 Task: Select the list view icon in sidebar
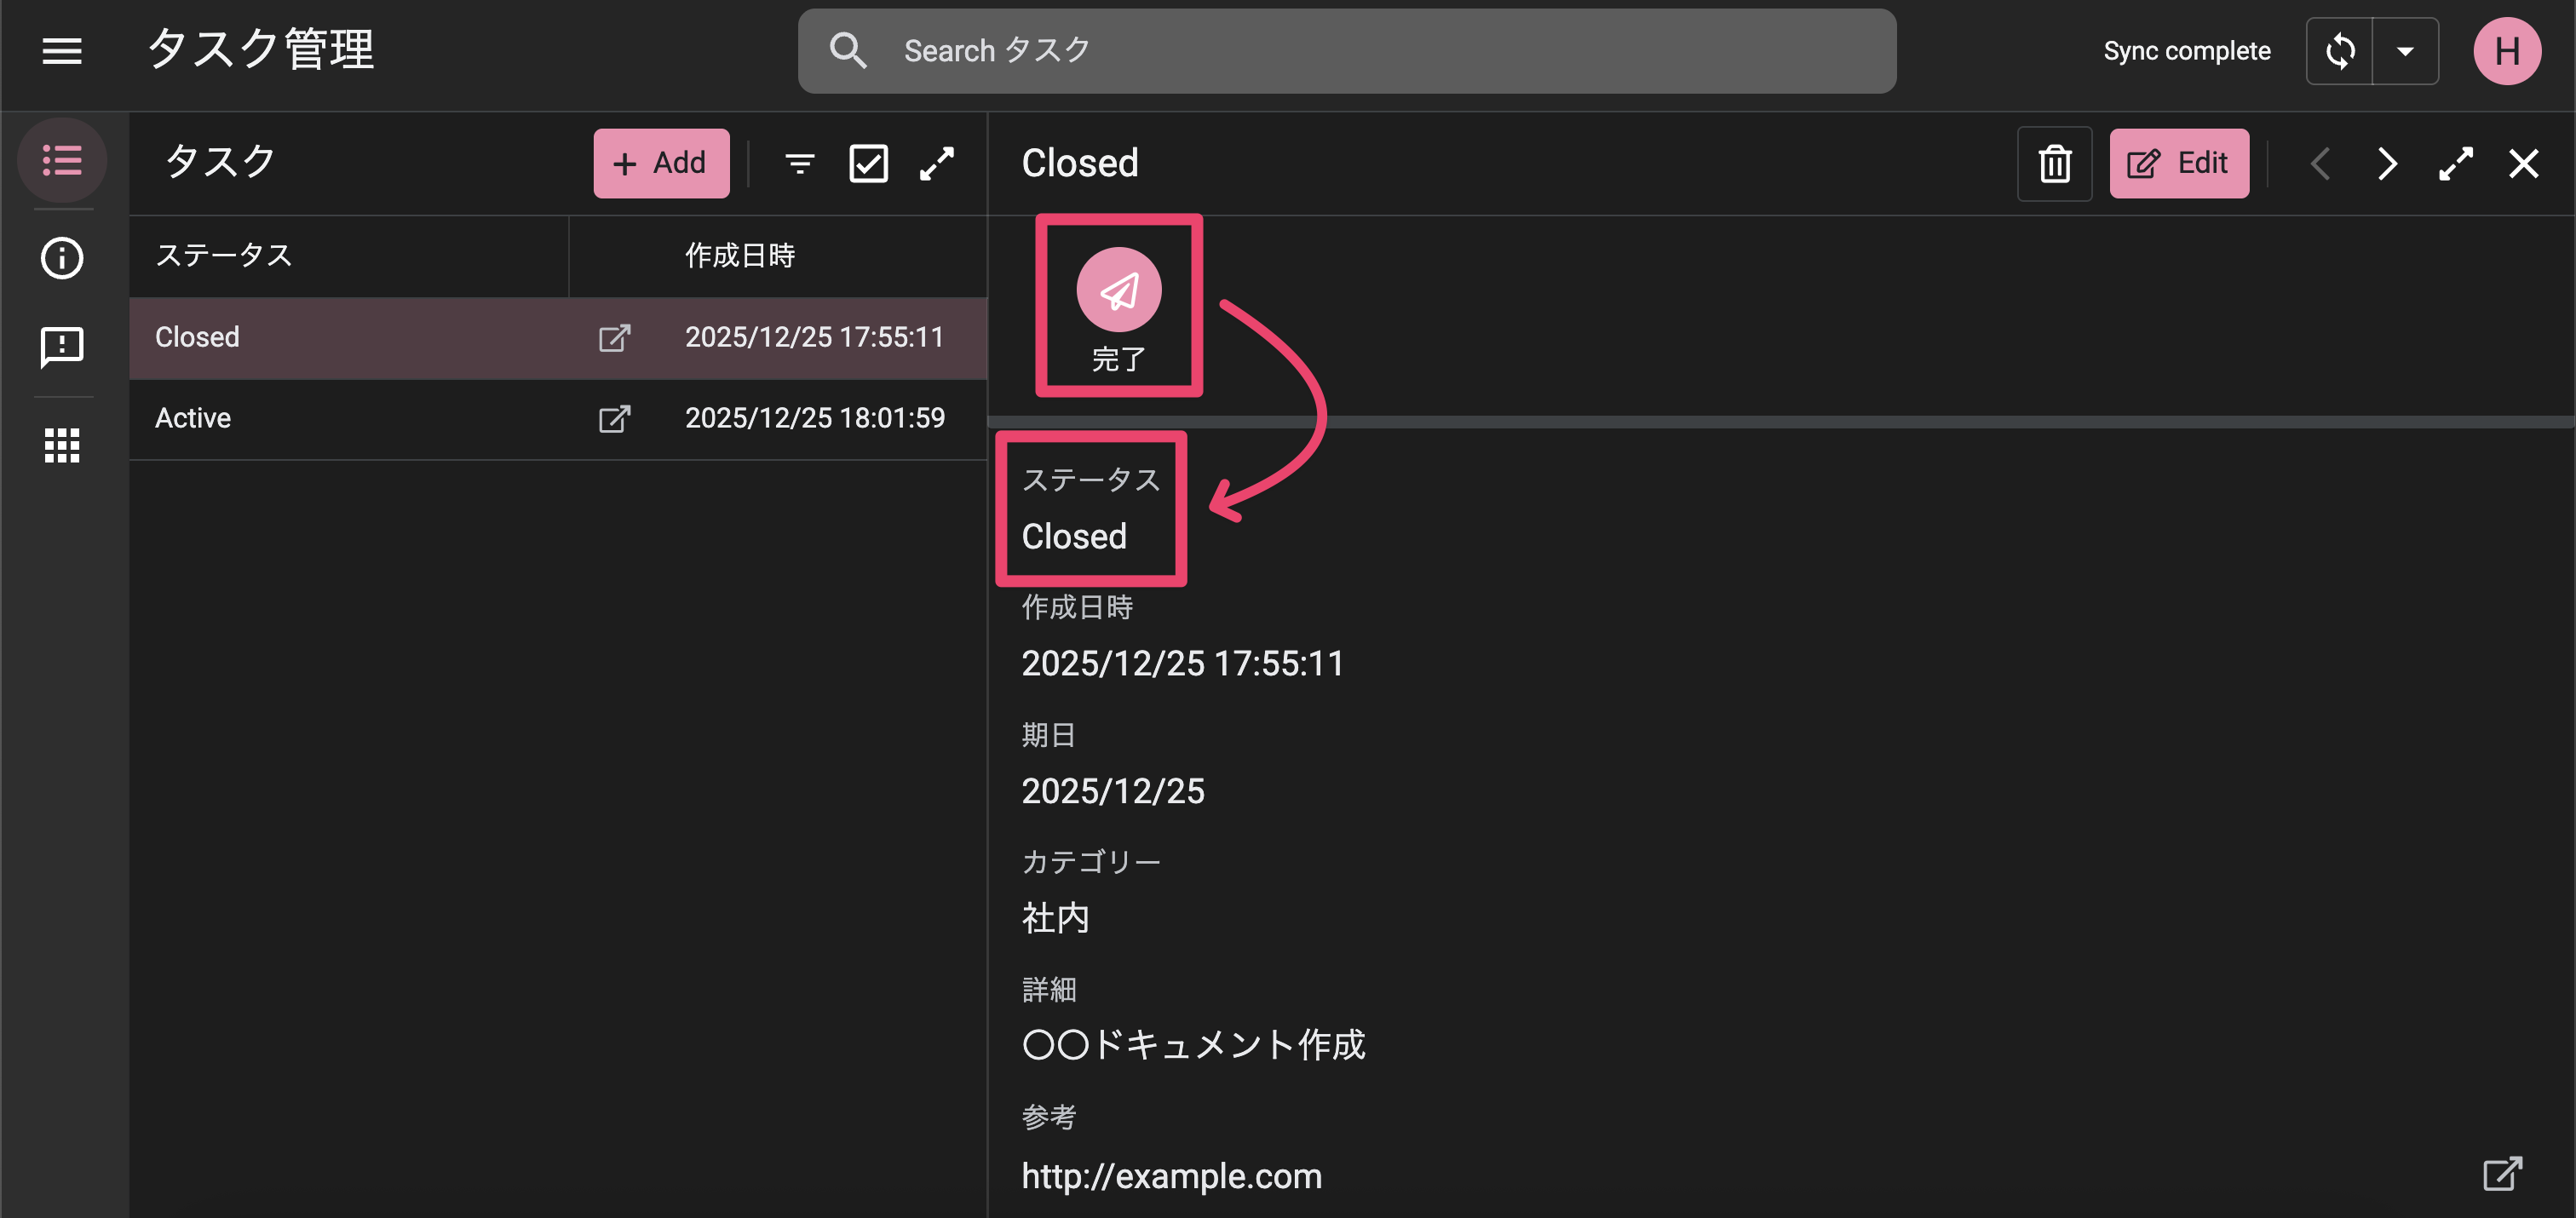[x=62, y=160]
